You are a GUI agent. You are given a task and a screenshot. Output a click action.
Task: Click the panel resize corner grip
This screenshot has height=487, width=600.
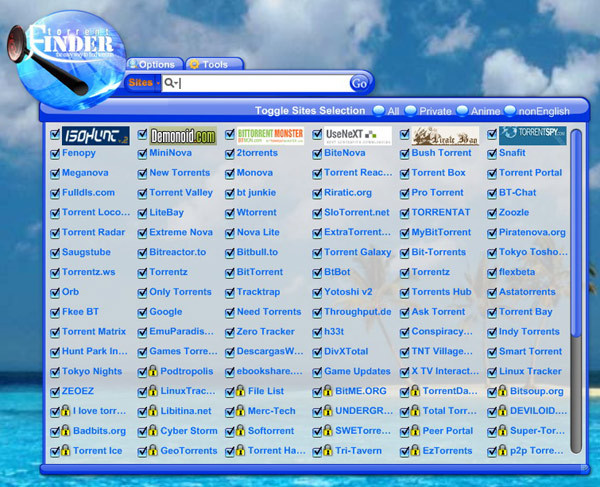click(584, 469)
